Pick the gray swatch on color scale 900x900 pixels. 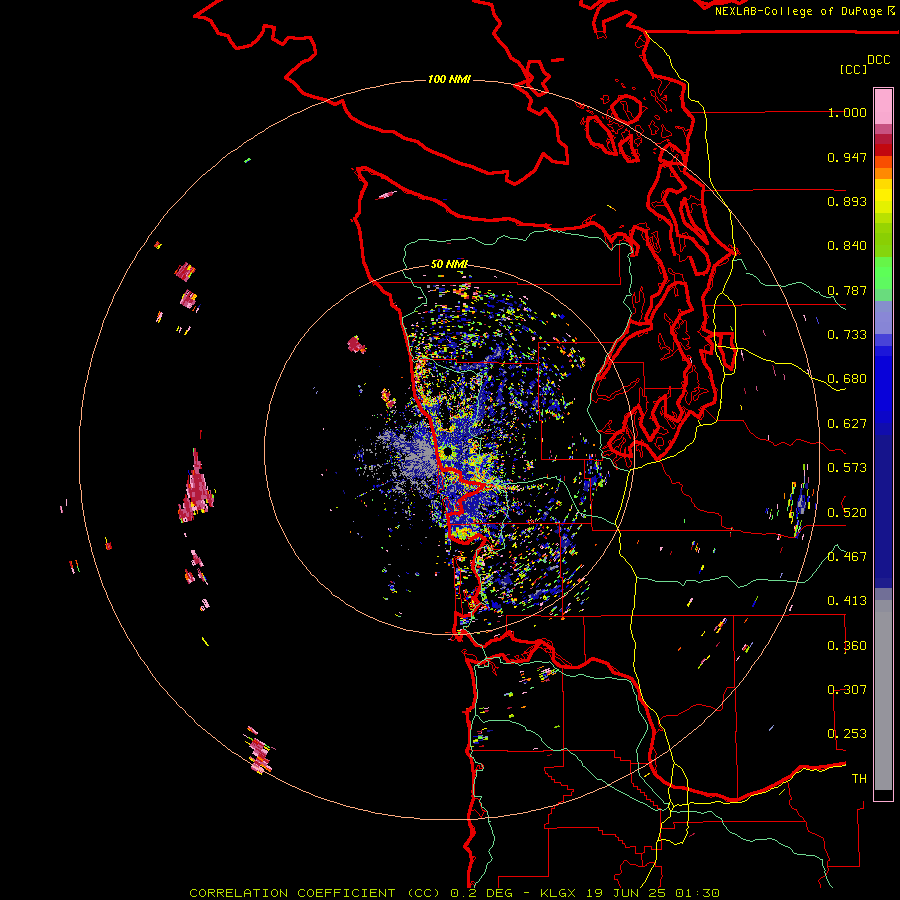coord(883,695)
